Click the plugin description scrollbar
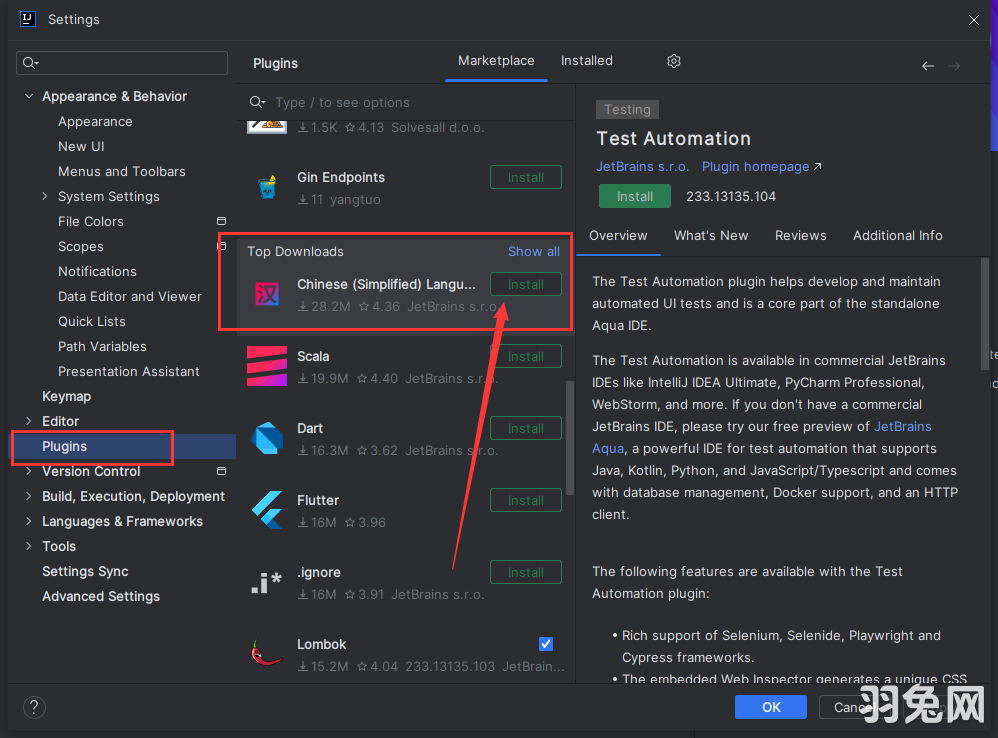The width and height of the screenshot is (998, 738). 985,314
